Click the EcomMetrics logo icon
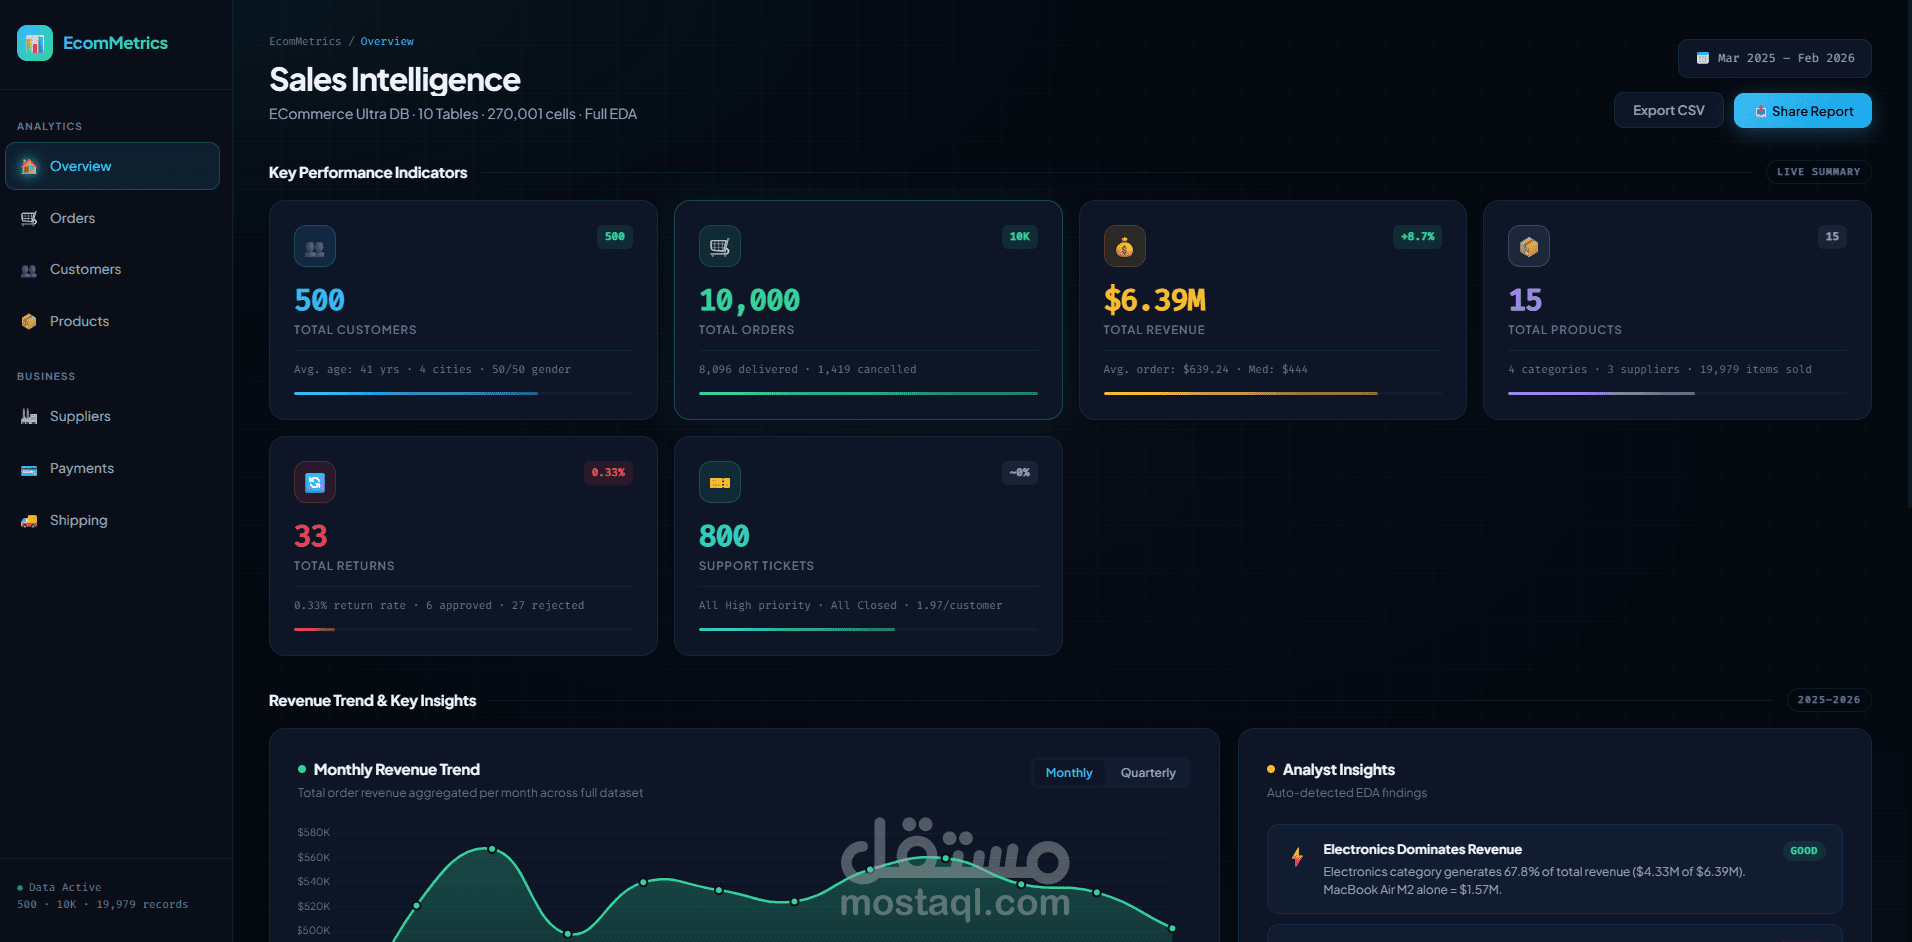Image resolution: width=1912 pixels, height=942 pixels. [x=35, y=43]
